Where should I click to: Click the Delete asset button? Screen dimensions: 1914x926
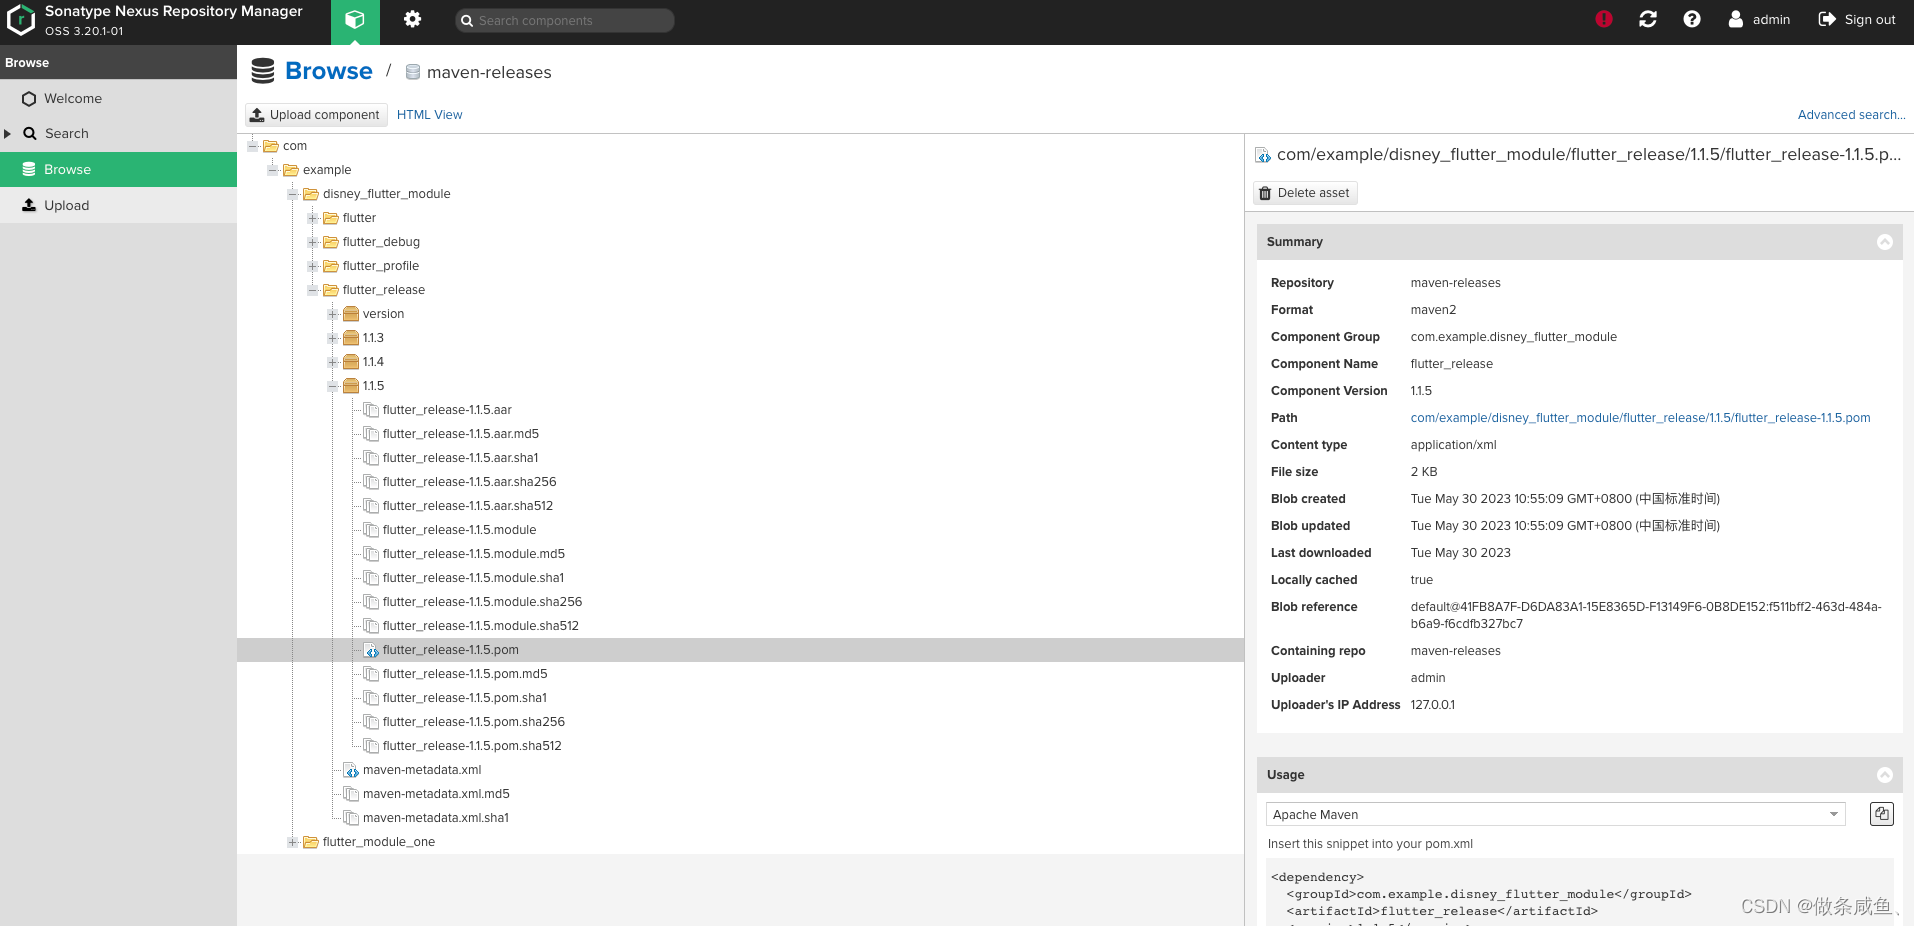[x=1305, y=193]
